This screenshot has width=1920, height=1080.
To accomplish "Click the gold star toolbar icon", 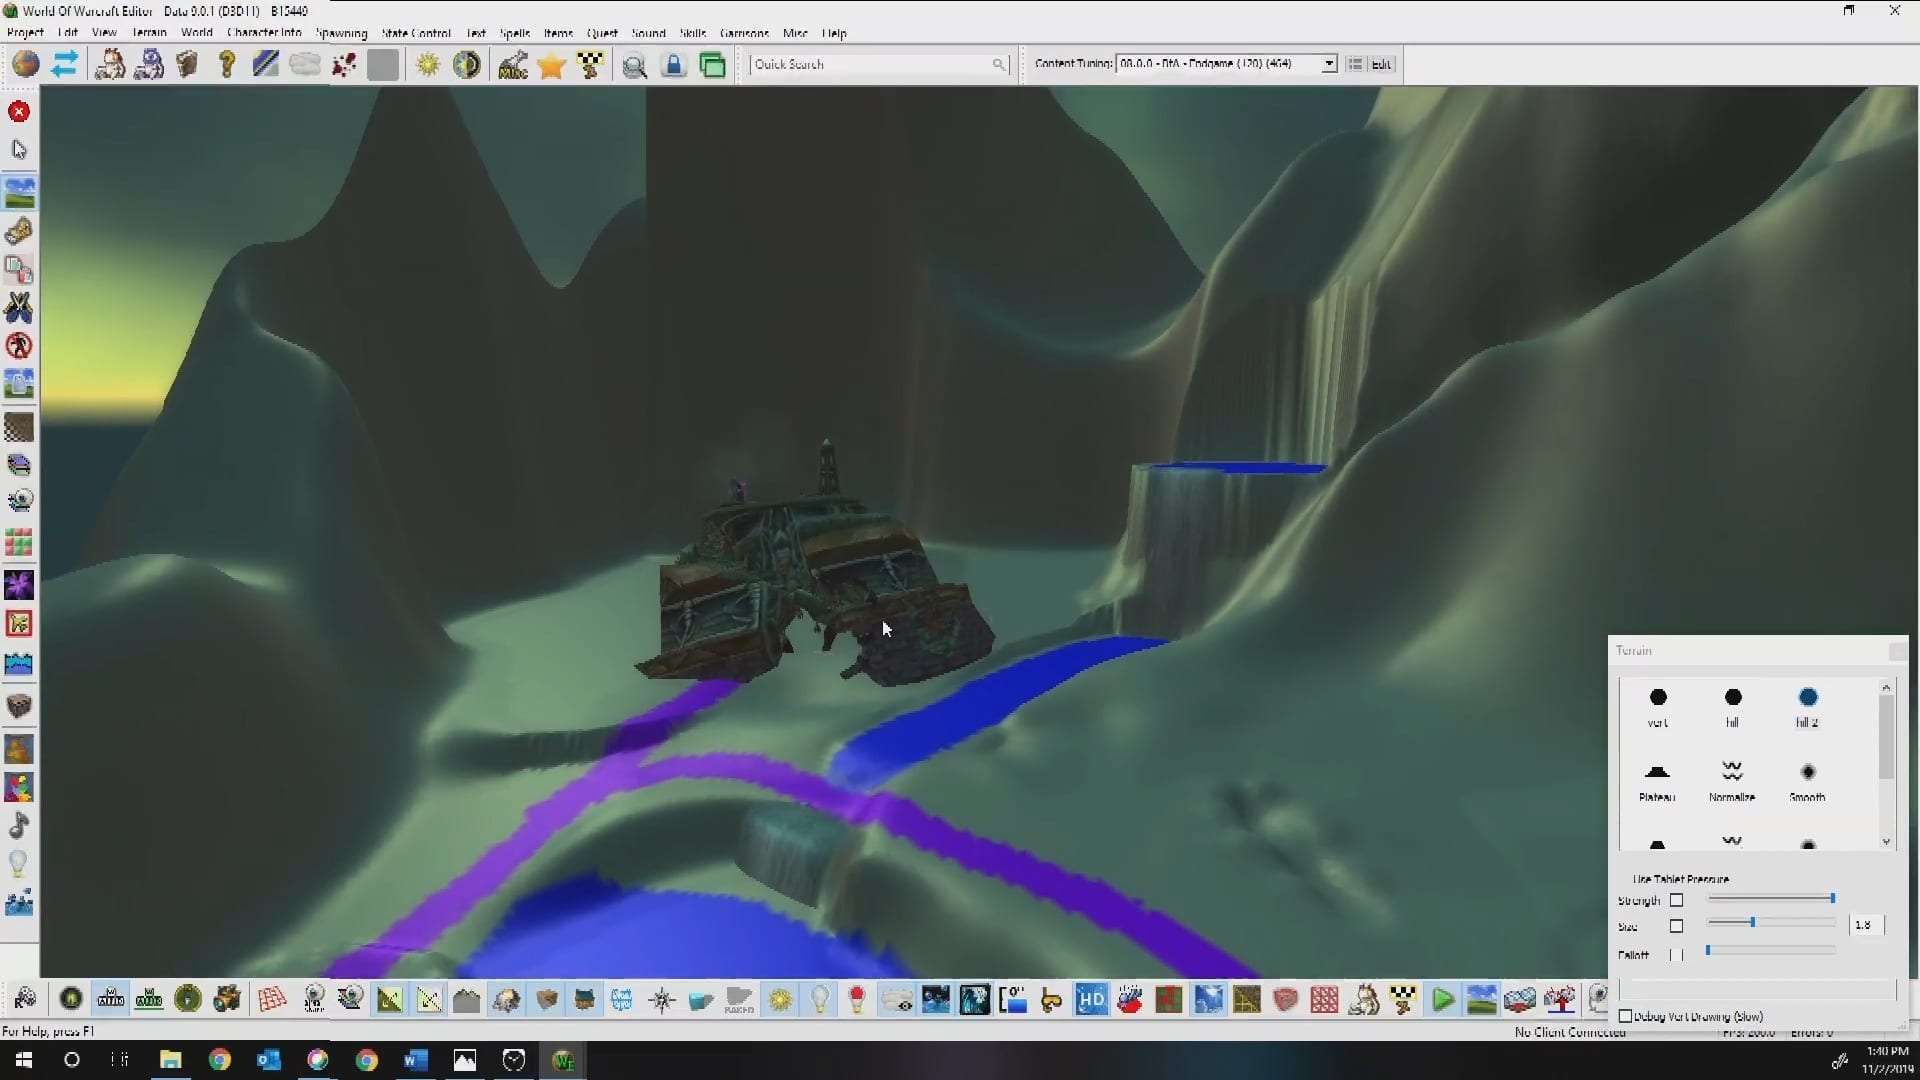I will (x=551, y=66).
